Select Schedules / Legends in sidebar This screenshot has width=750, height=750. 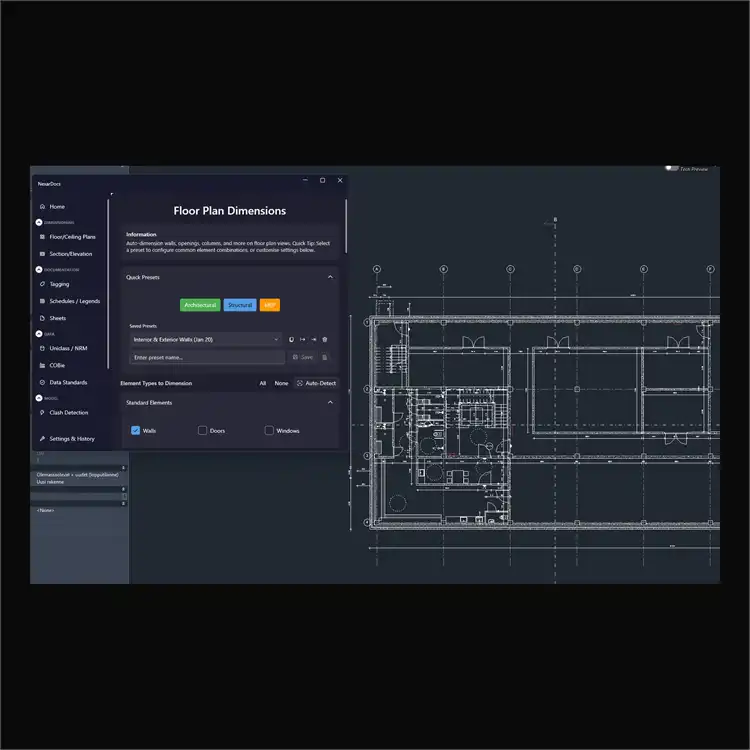tap(70, 301)
